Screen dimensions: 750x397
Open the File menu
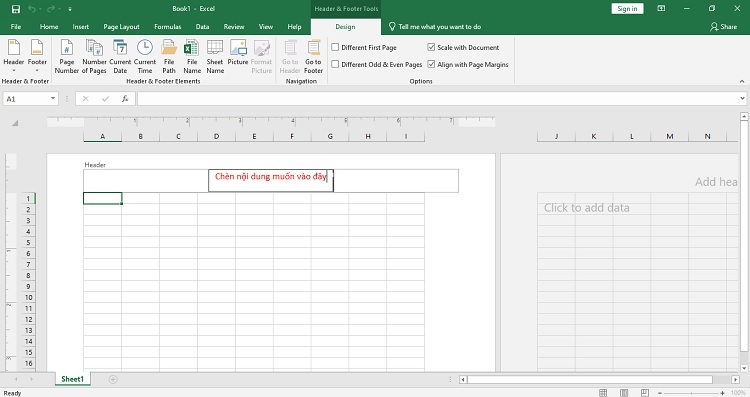[x=16, y=27]
